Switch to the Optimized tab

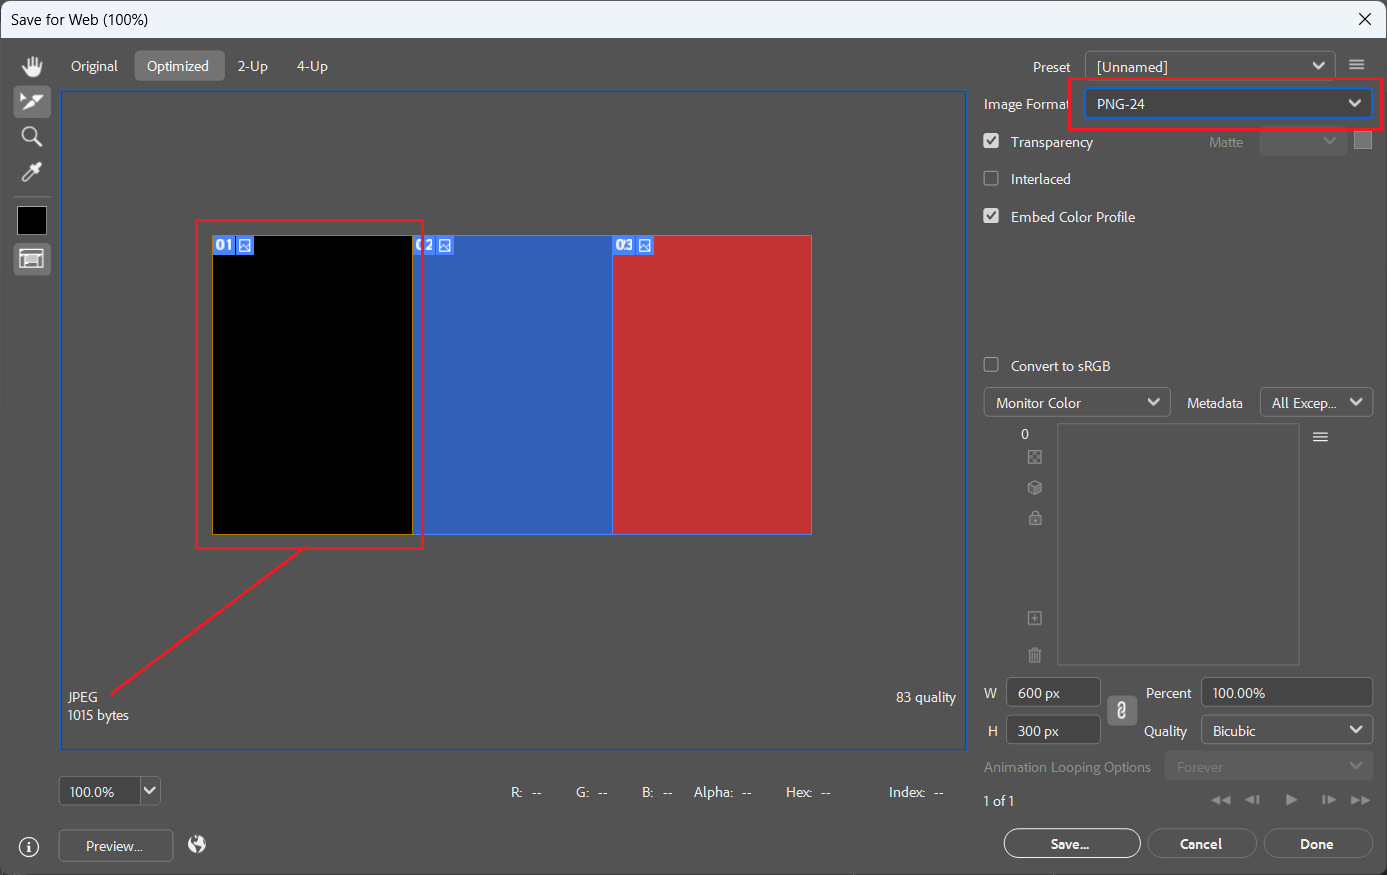pos(178,66)
